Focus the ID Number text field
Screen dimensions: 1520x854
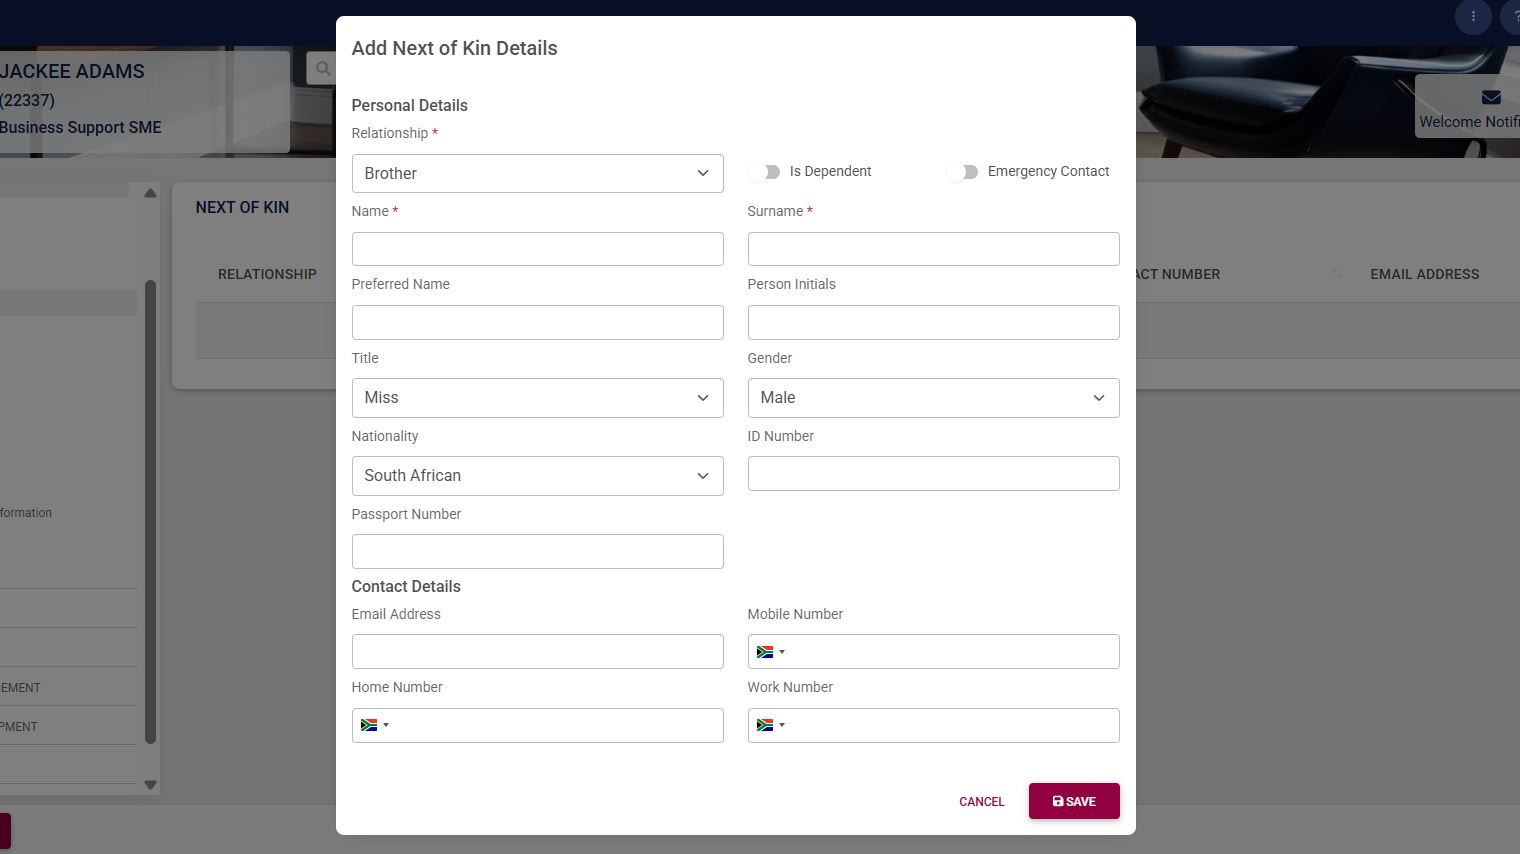933,474
